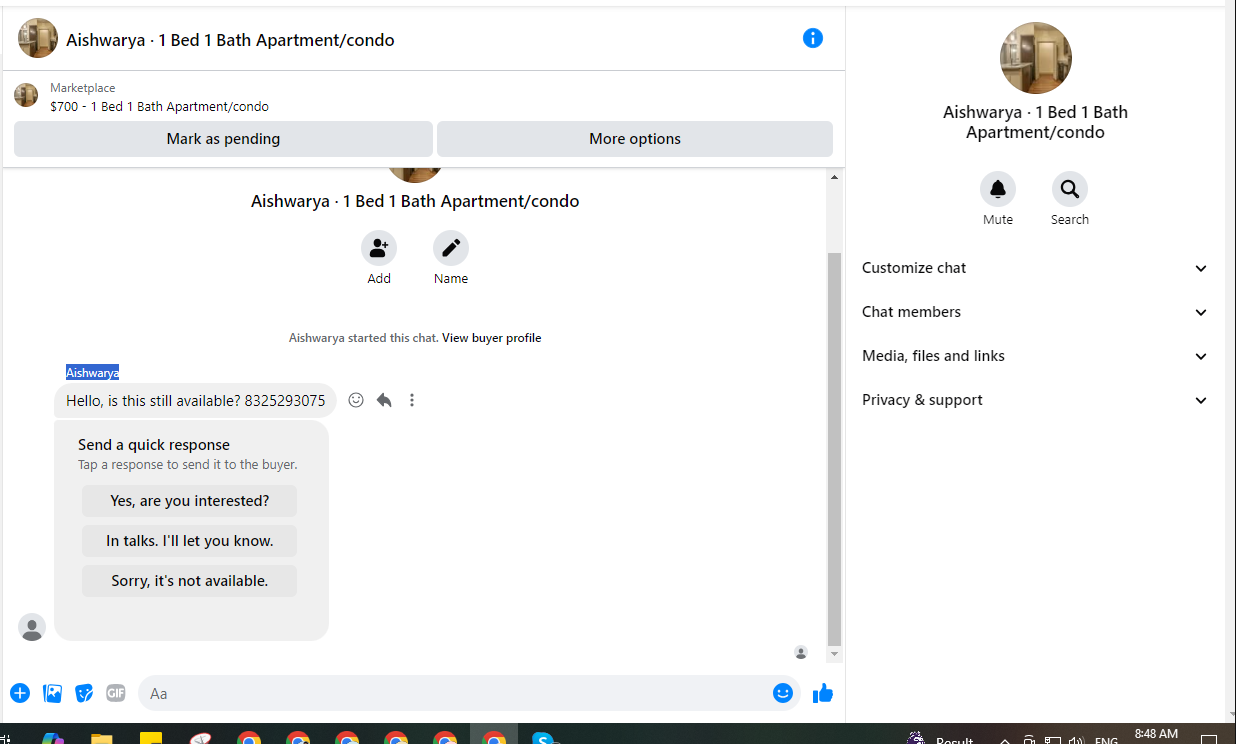Open the View buyer profile link

tap(492, 338)
